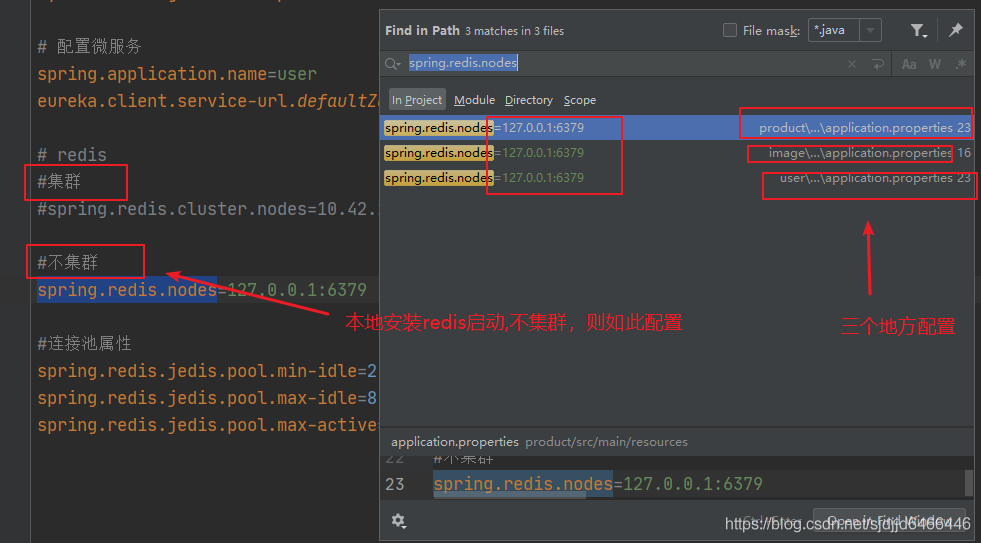The width and height of the screenshot is (981, 543).
Task: Select the In Project scope tab
Action: pos(417,100)
